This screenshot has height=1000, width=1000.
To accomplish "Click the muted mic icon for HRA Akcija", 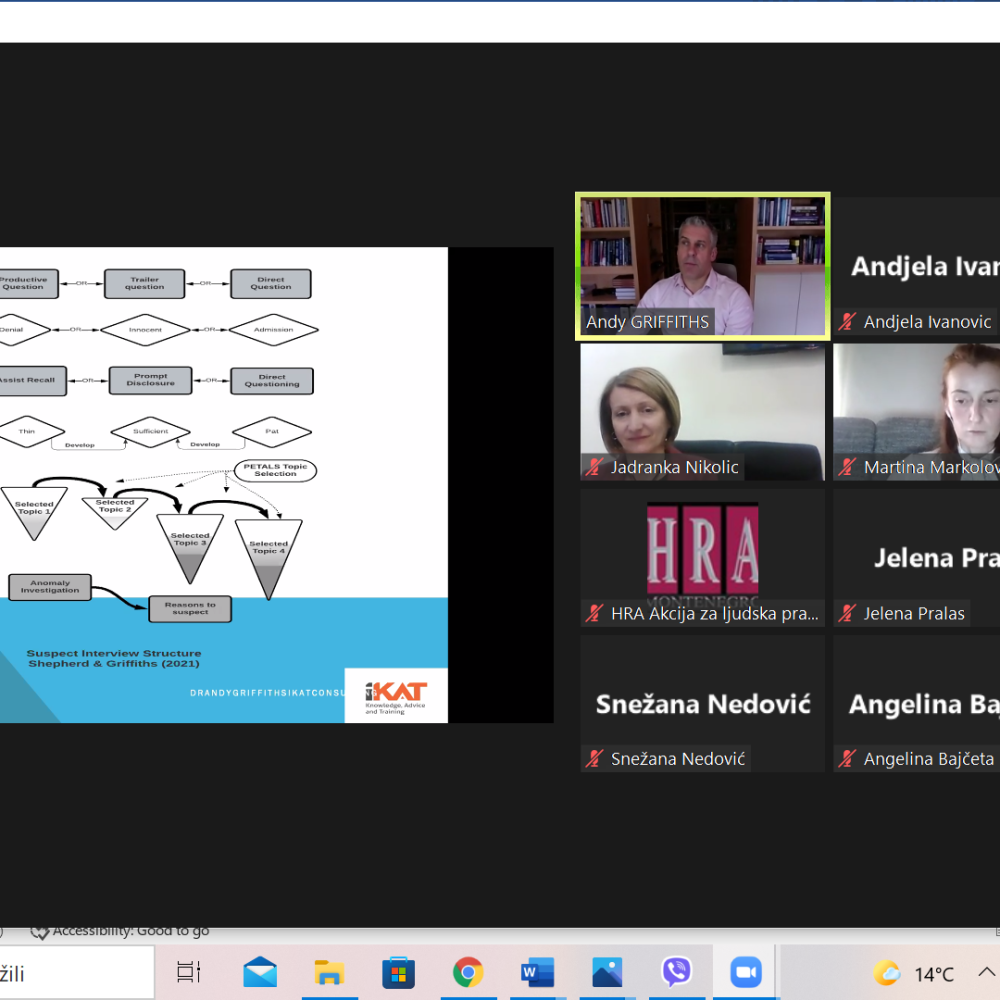I will 594,613.
